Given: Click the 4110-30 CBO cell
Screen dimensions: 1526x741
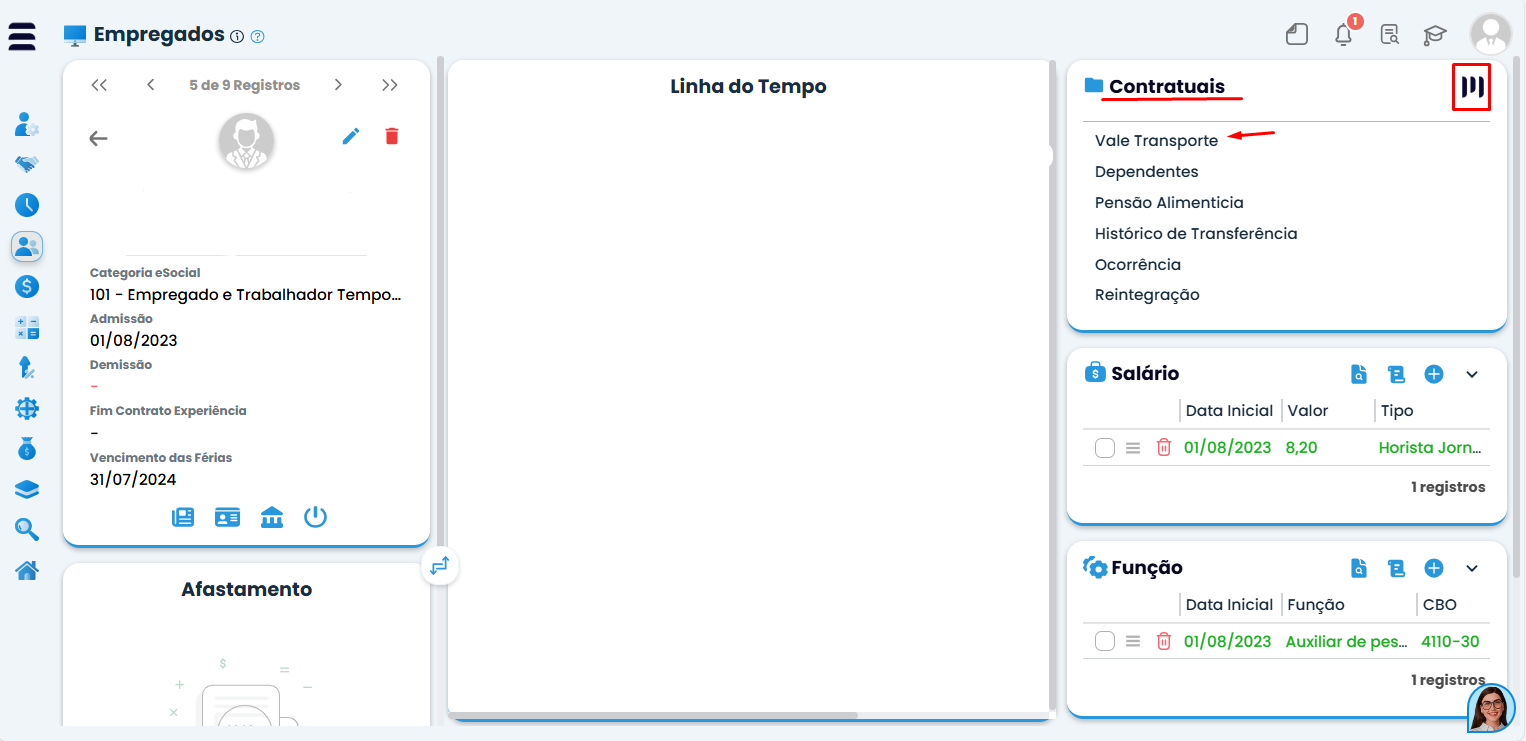Looking at the screenshot, I should pyautogui.click(x=1450, y=642).
